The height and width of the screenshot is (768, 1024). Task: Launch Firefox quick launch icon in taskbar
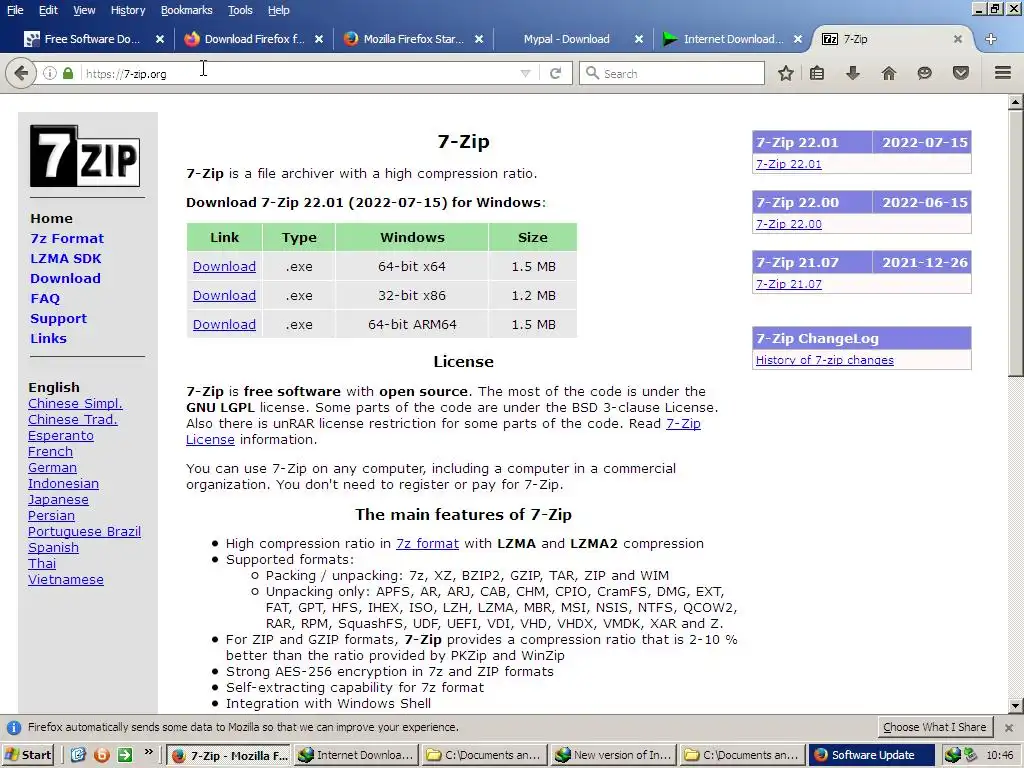(102, 755)
